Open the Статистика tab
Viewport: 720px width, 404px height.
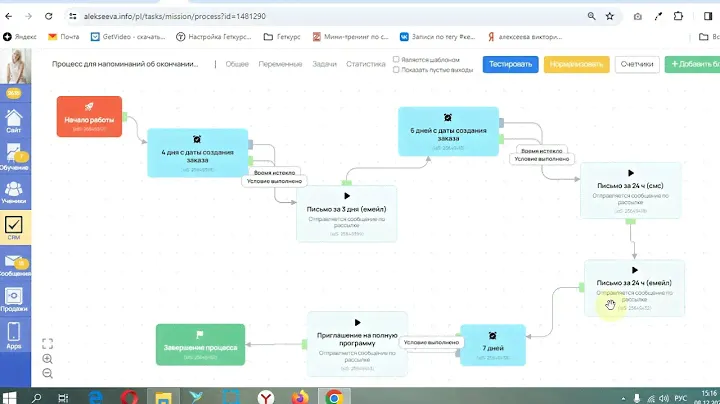pos(365,64)
